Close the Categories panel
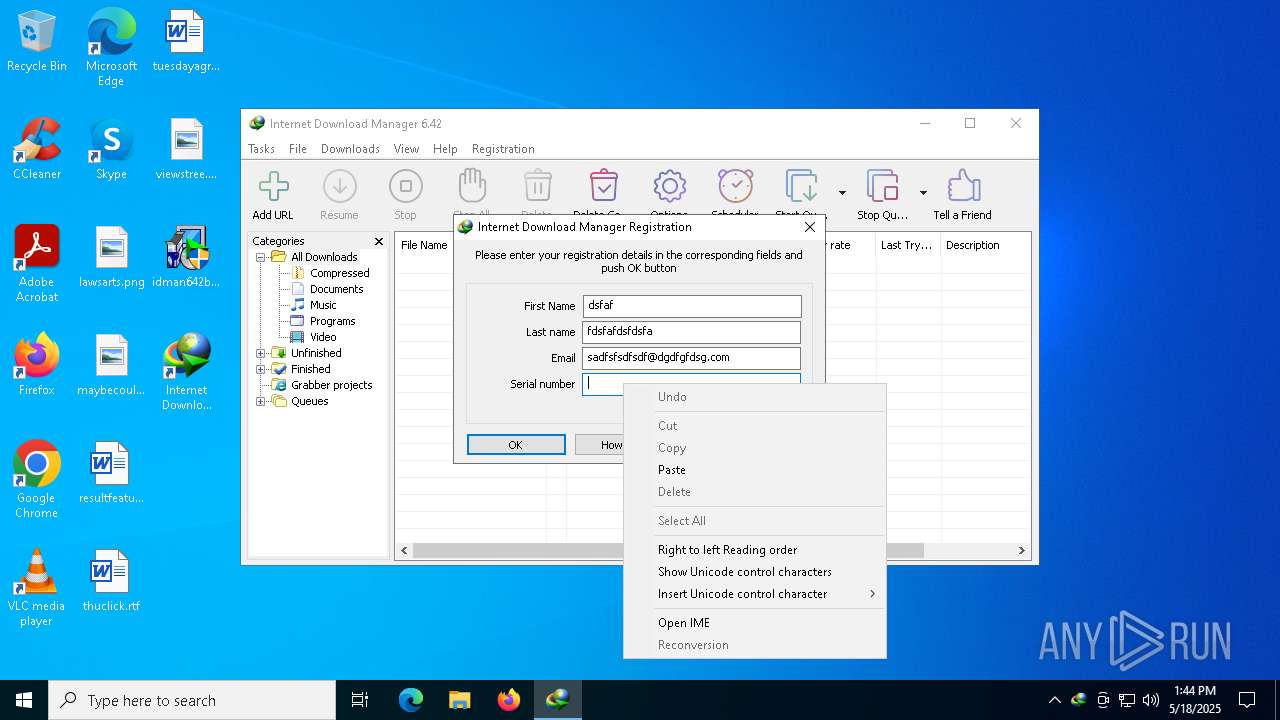Image resolution: width=1280 pixels, height=720 pixels. tap(379, 241)
